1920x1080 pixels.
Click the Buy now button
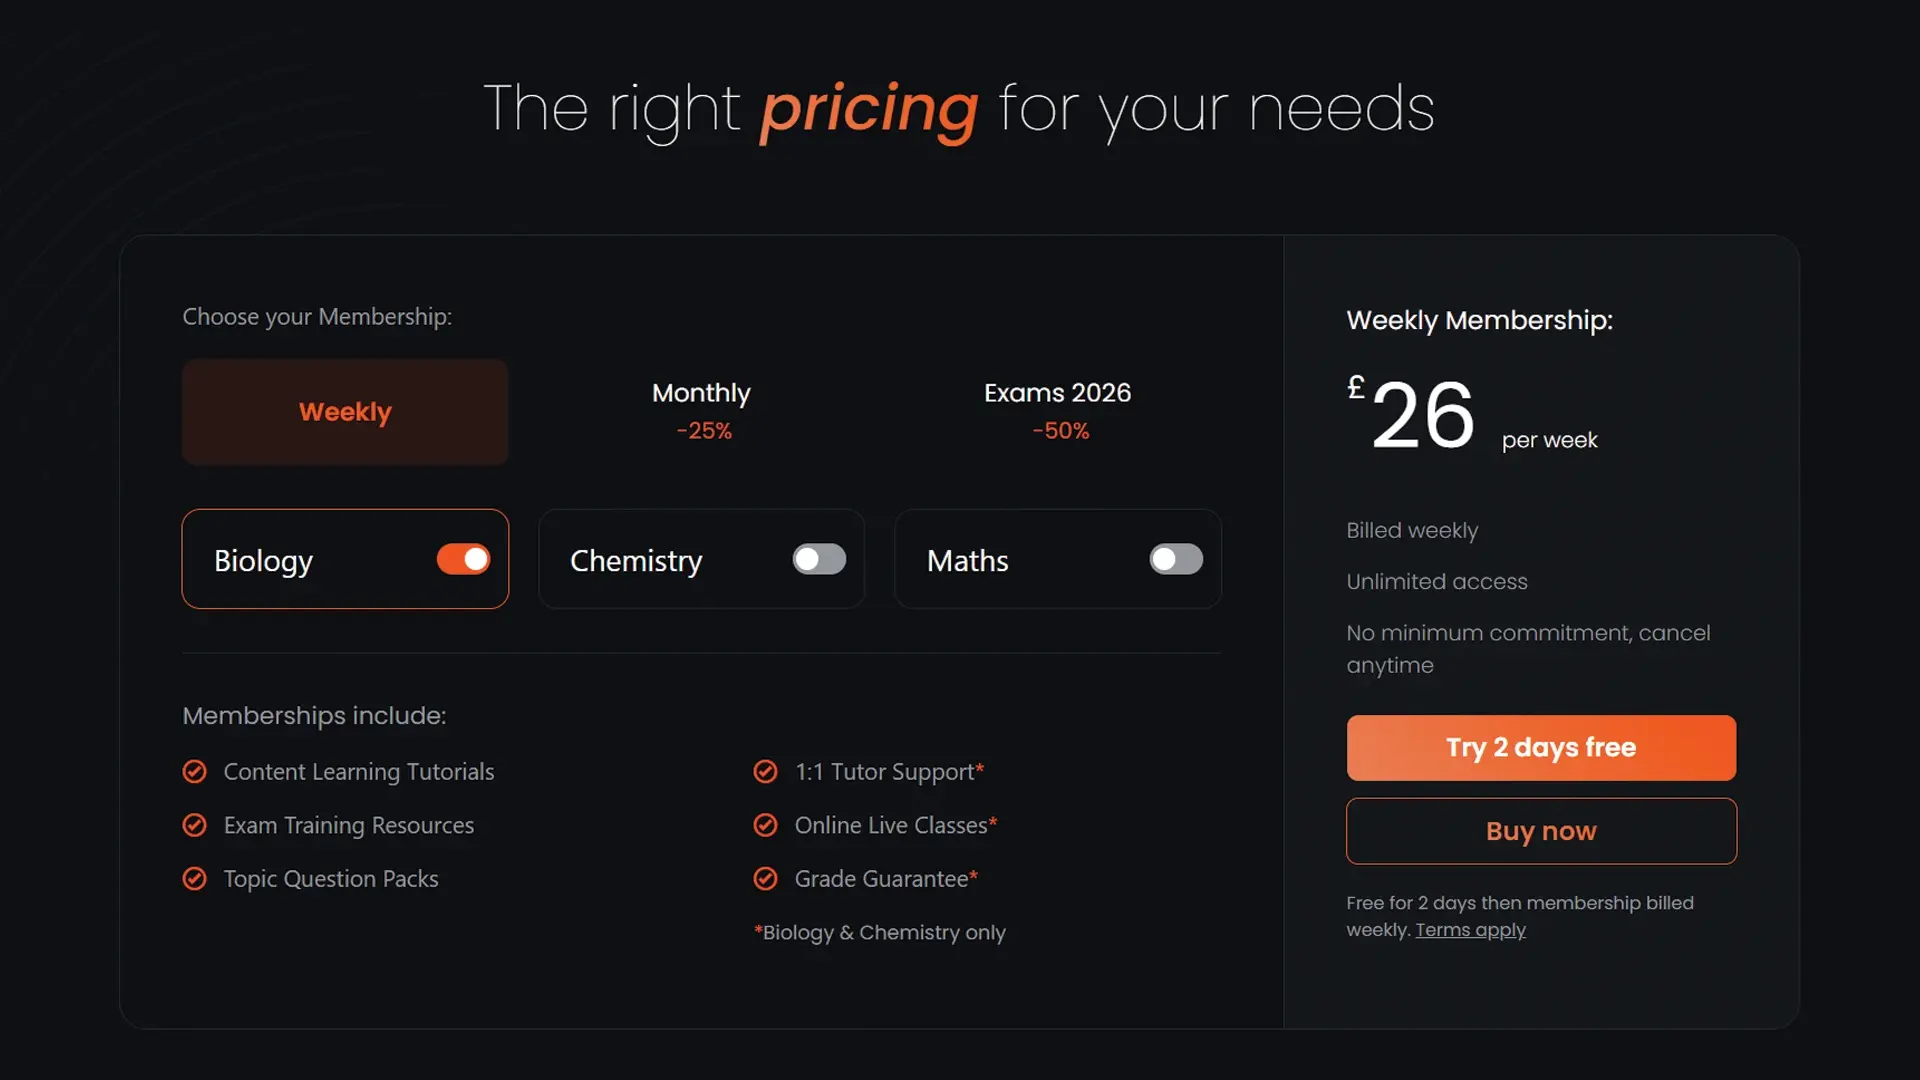pos(1541,831)
